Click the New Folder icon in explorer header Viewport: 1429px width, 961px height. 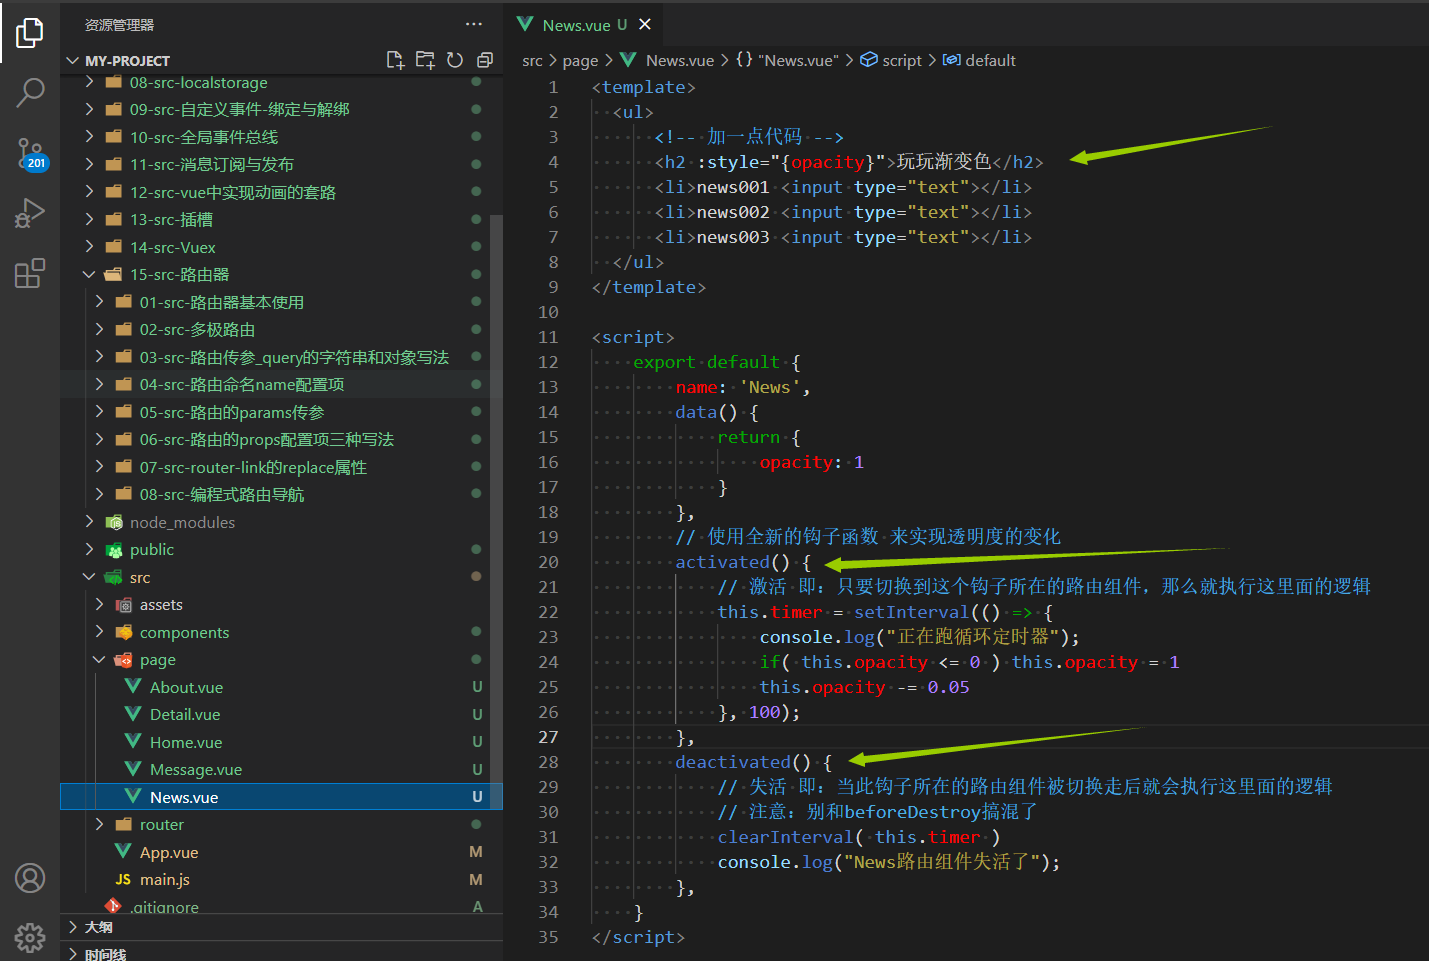[425, 60]
